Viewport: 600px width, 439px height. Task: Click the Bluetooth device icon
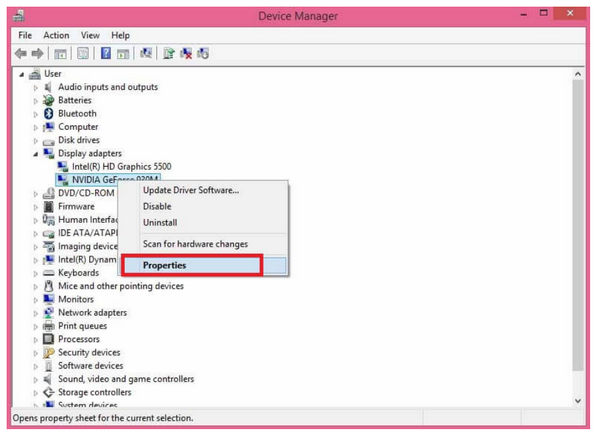coord(49,114)
